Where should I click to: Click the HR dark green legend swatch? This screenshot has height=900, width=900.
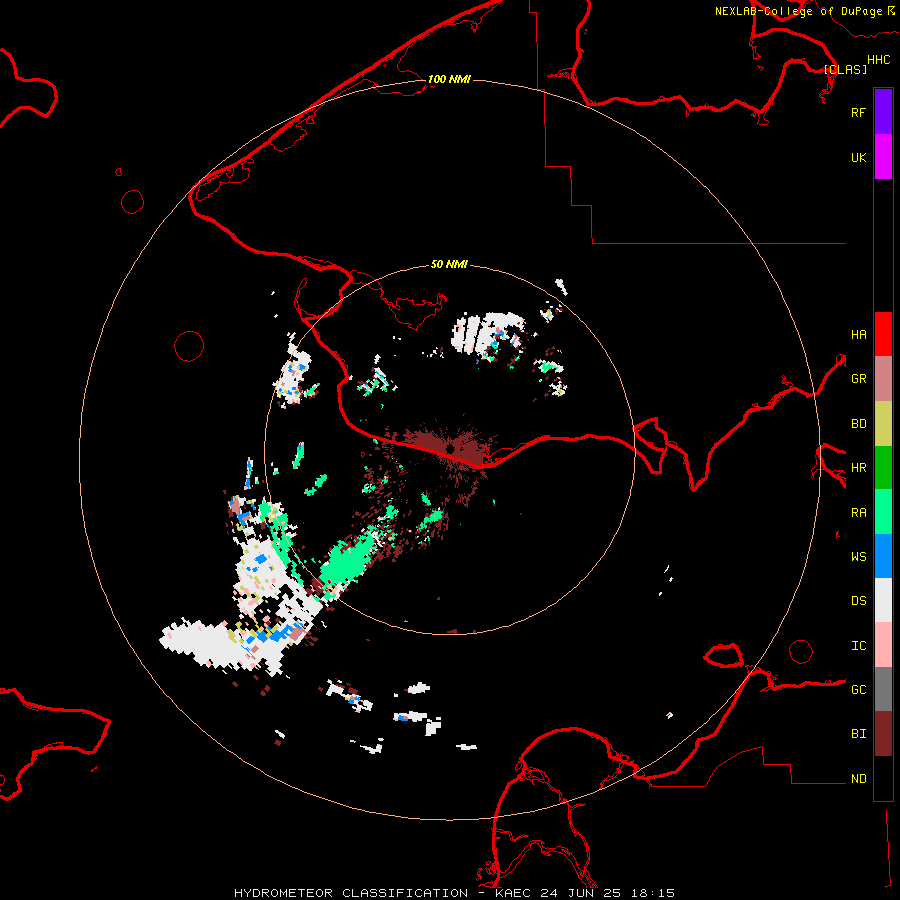[883, 468]
